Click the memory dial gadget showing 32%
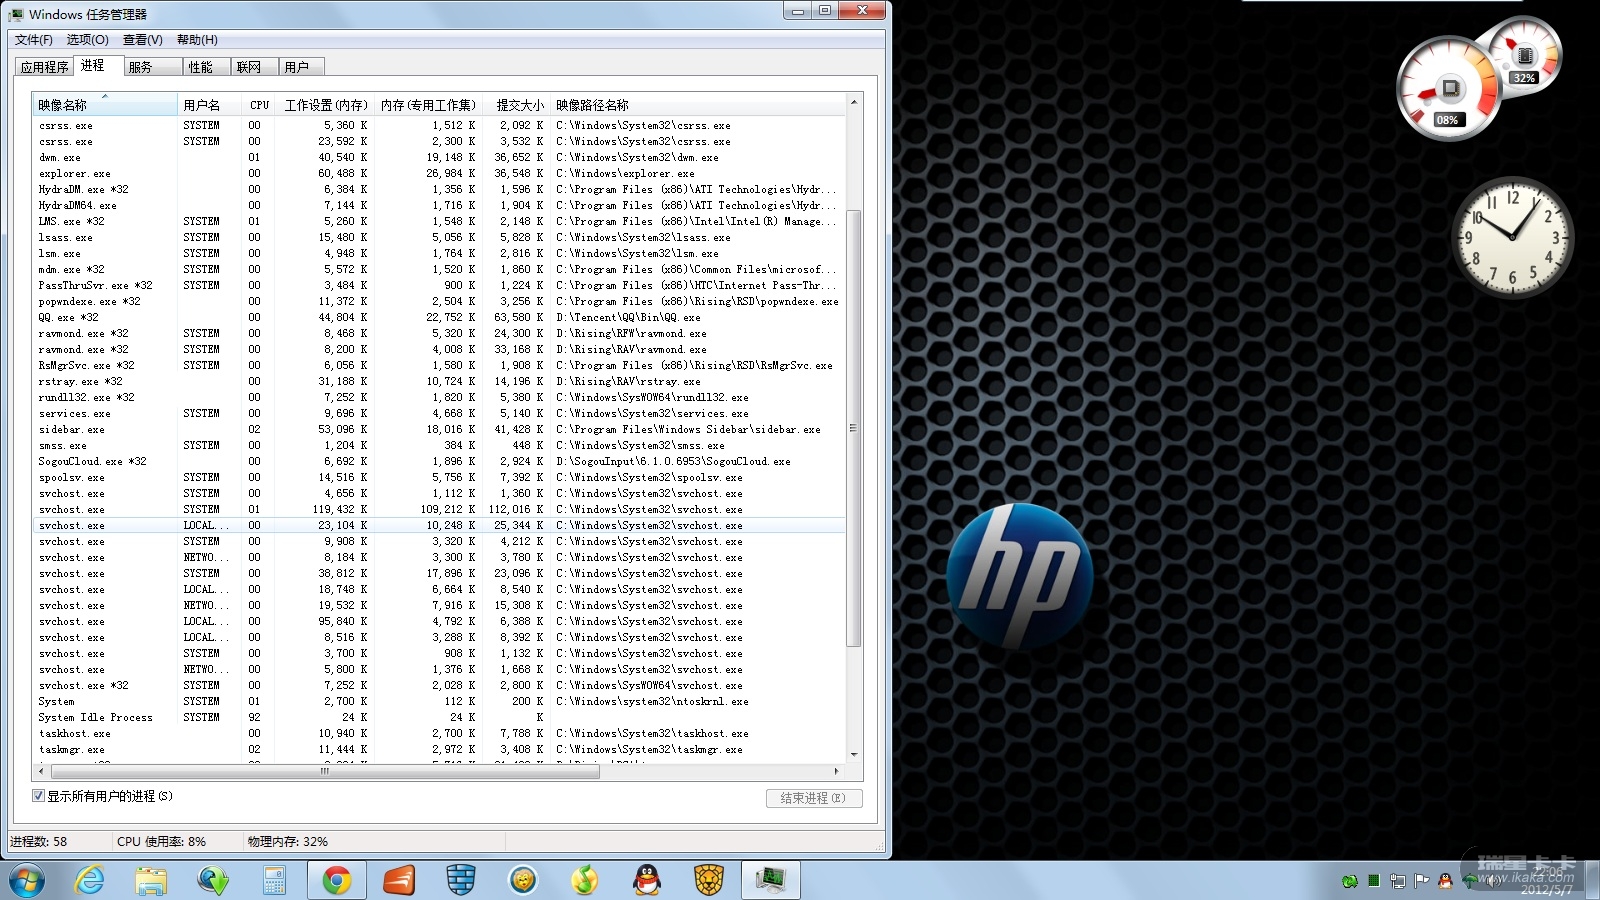Viewport: 1600px width, 900px height. pyautogui.click(x=1523, y=56)
